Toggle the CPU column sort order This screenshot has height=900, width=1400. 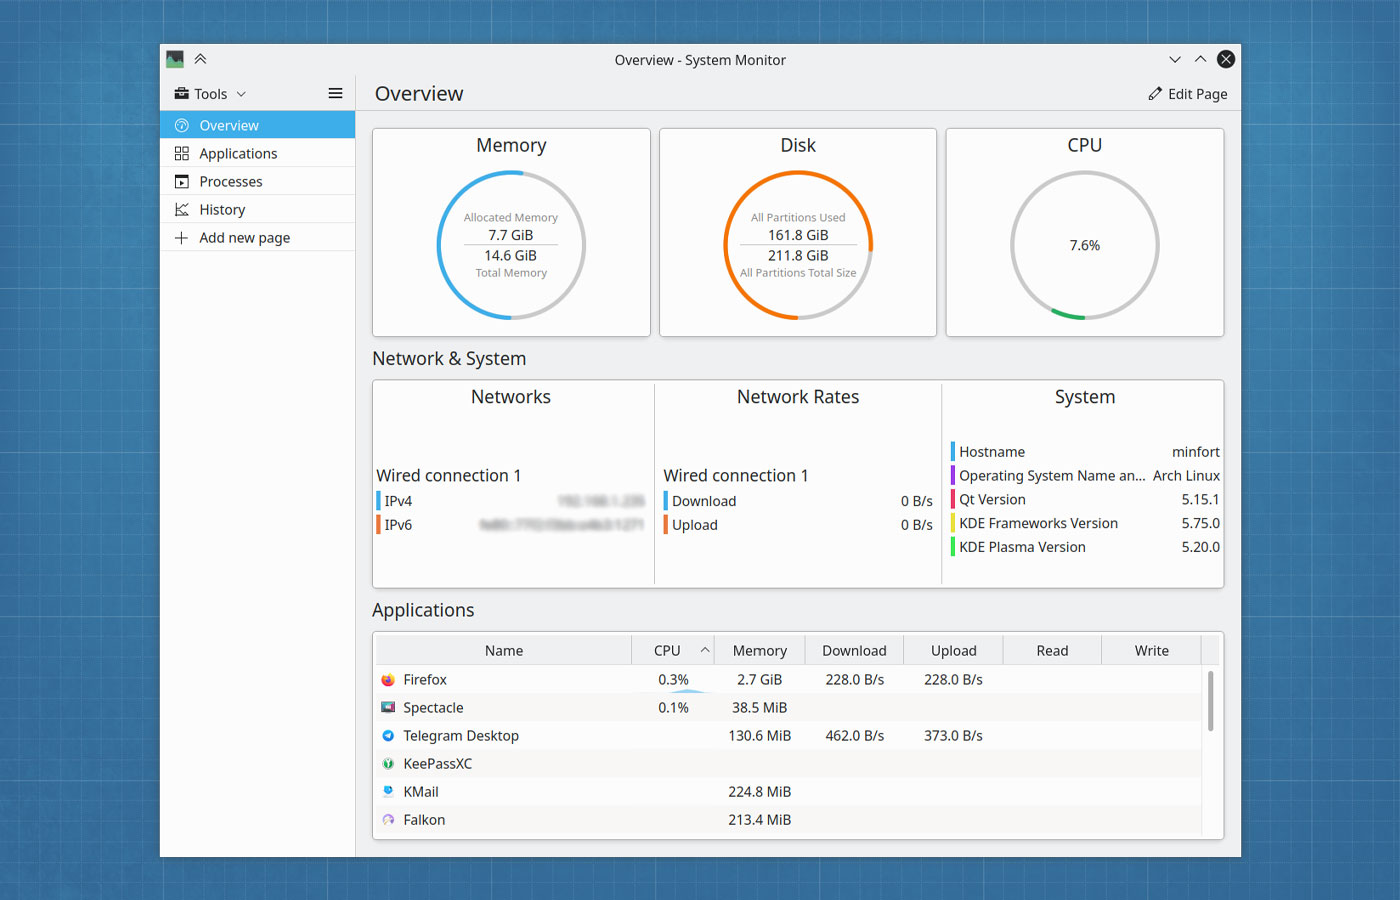pyautogui.click(x=672, y=650)
